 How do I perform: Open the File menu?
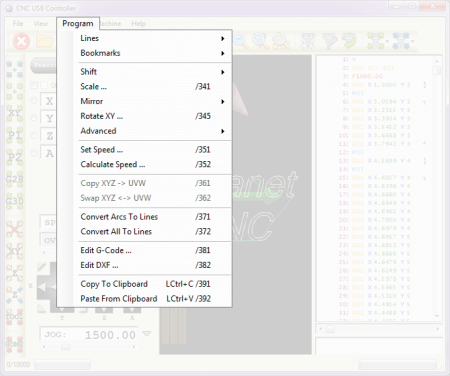[x=18, y=24]
